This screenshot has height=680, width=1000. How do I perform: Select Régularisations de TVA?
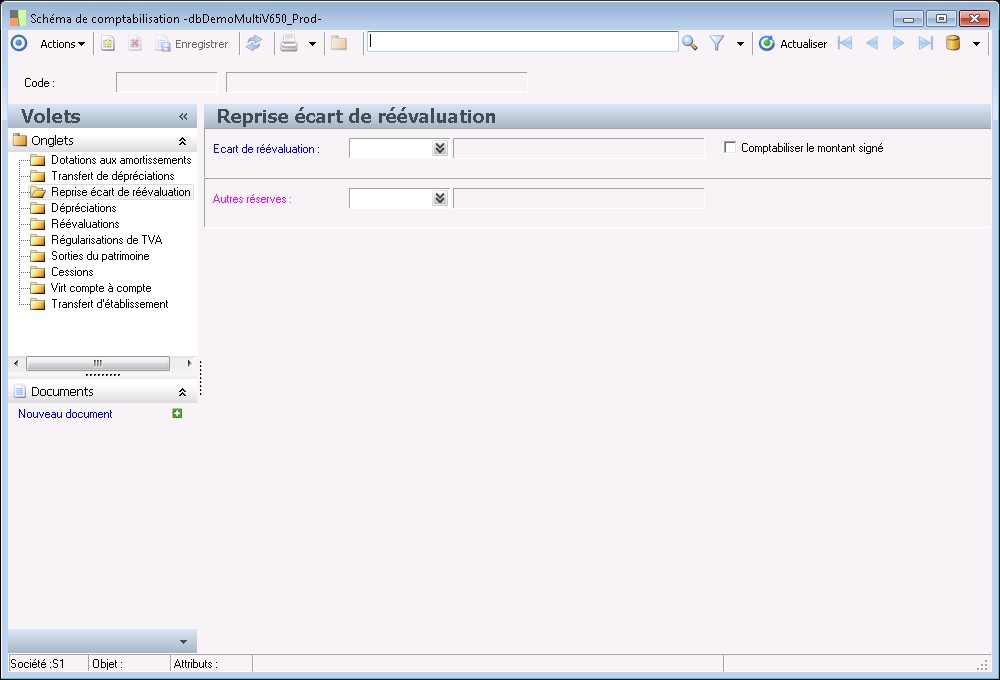(107, 240)
